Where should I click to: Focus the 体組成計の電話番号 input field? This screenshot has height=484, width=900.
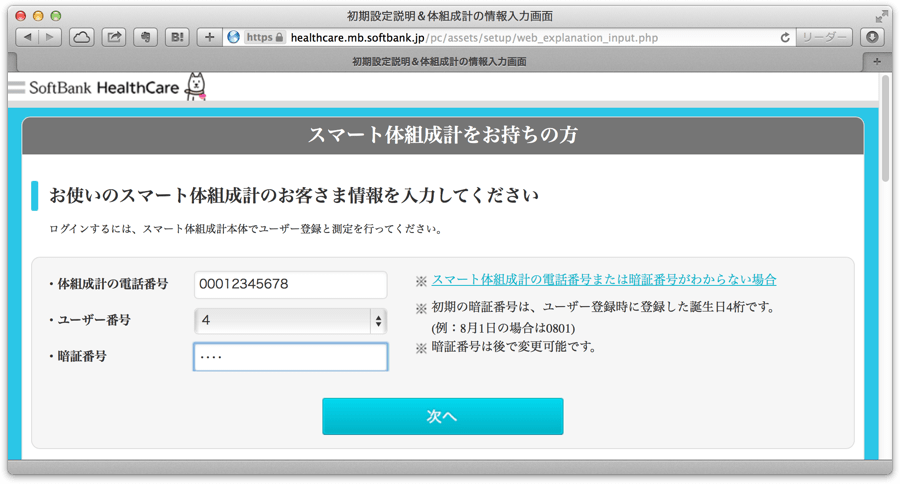[290, 285]
